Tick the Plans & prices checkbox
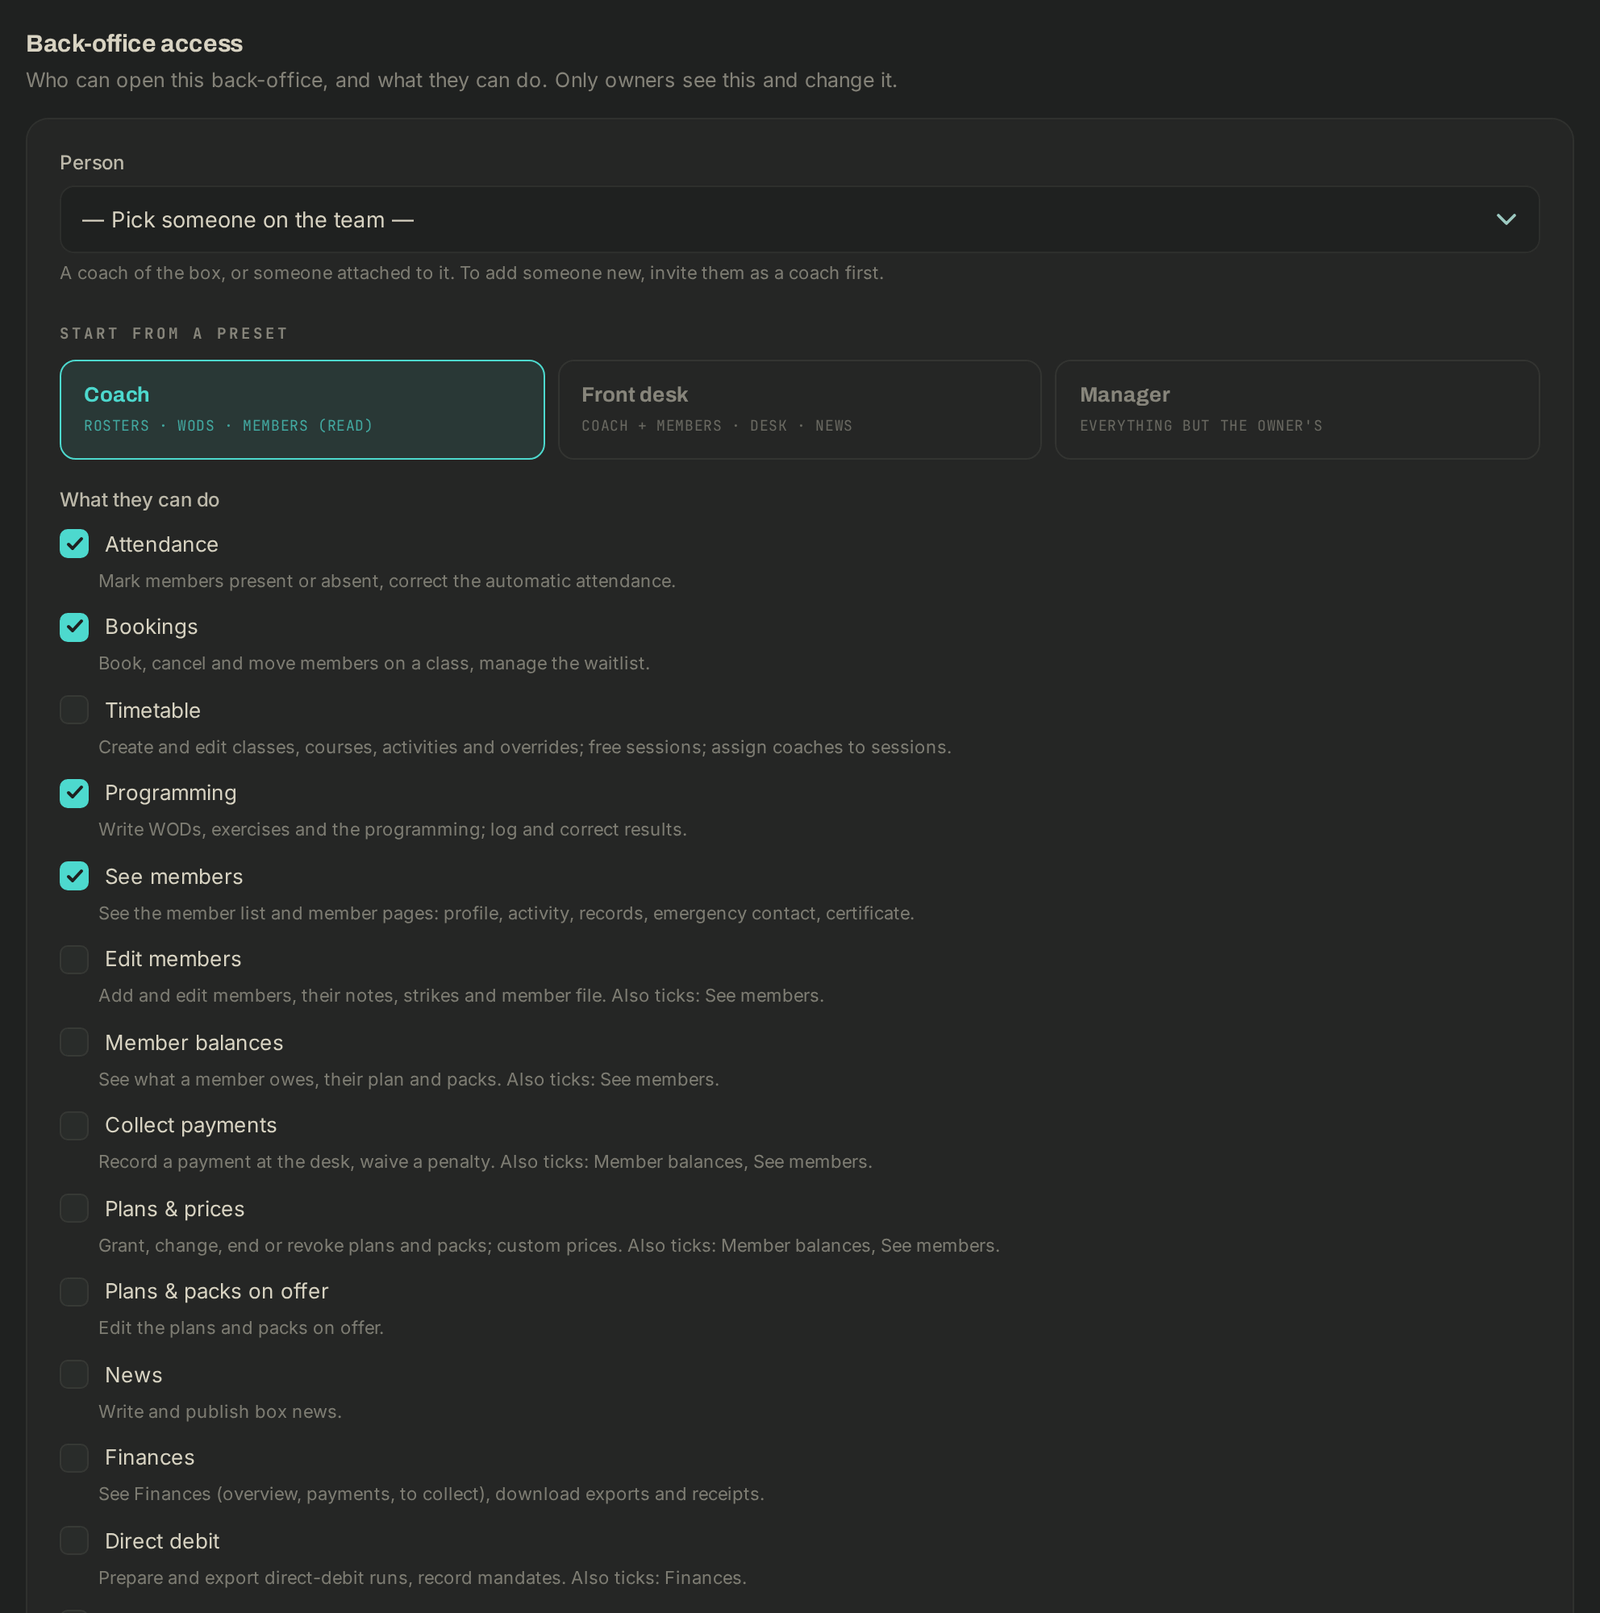This screenshot has height=1613, width=1600. [x=74, y=1208]
